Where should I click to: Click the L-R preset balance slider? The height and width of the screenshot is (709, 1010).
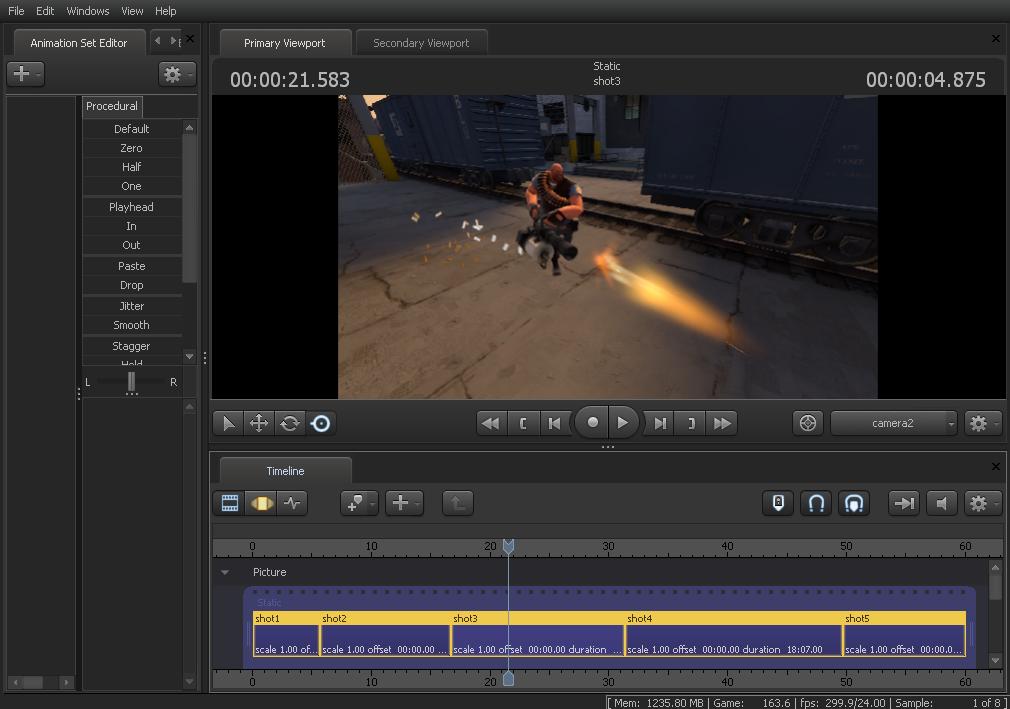(x=131, y=382)
